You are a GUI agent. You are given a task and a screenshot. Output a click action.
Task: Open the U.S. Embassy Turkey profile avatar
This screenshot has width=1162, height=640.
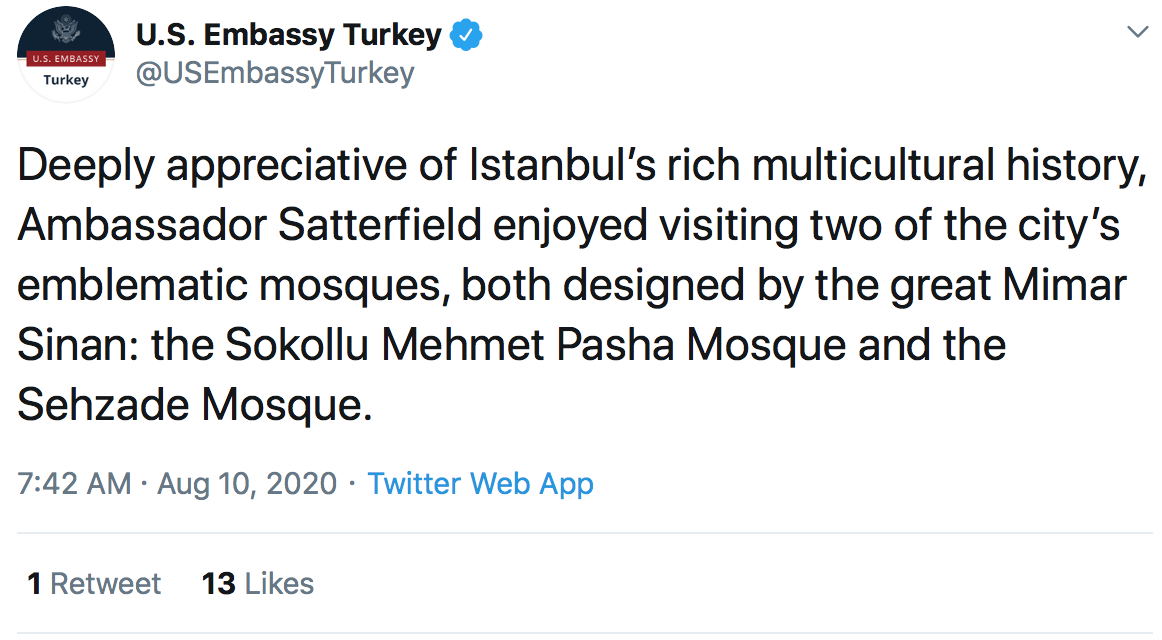(x=67, y=55)
